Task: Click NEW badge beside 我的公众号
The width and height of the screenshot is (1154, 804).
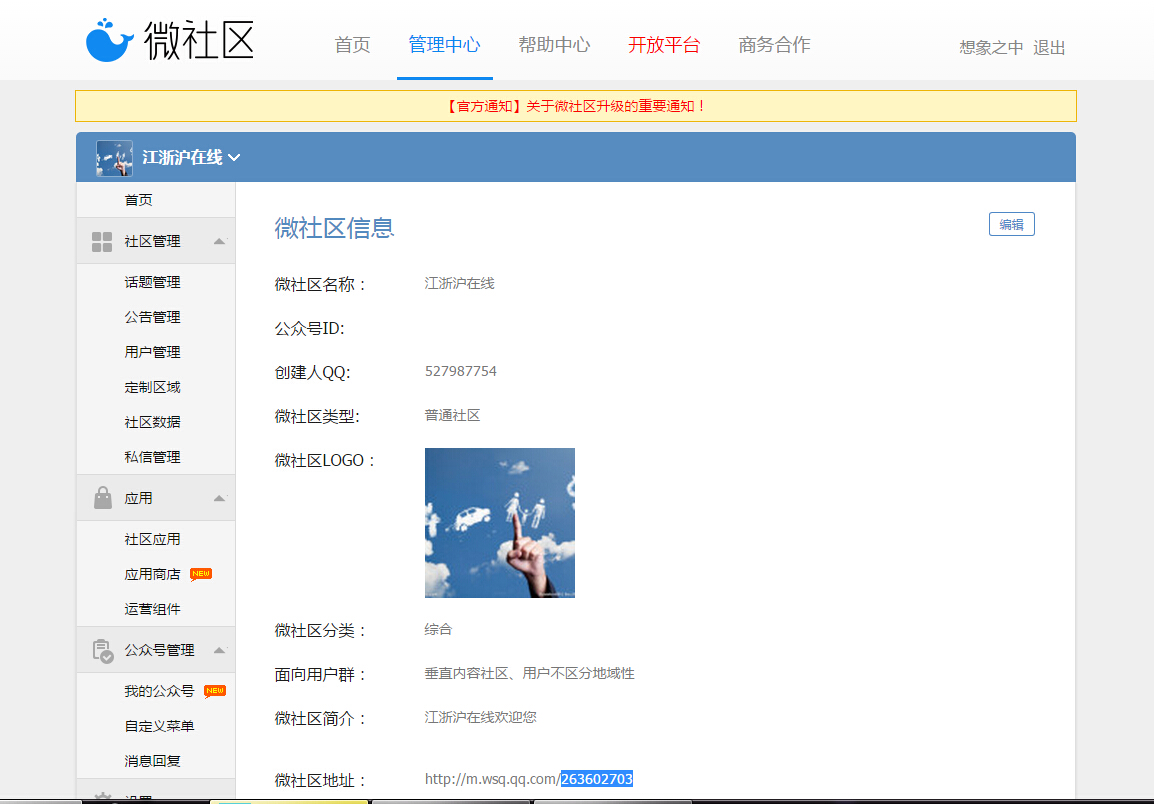Action: click(215, 691)
